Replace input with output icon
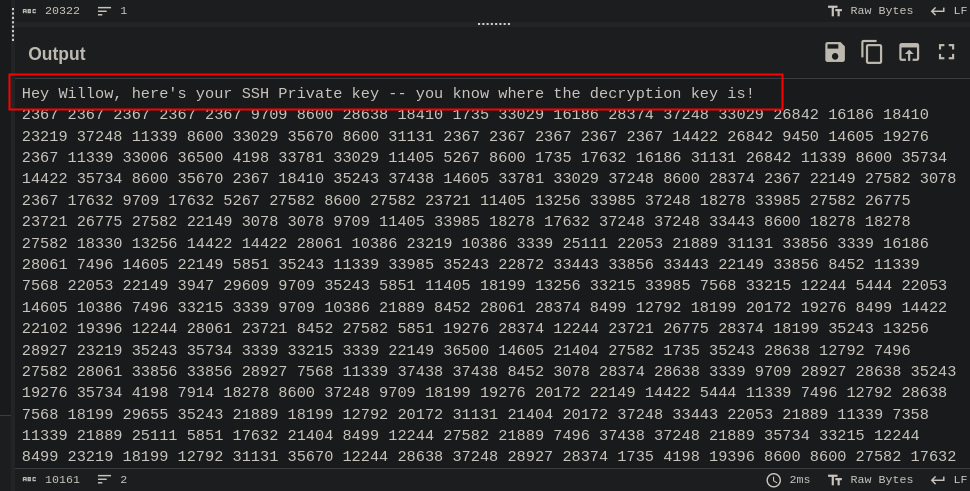 909,53
